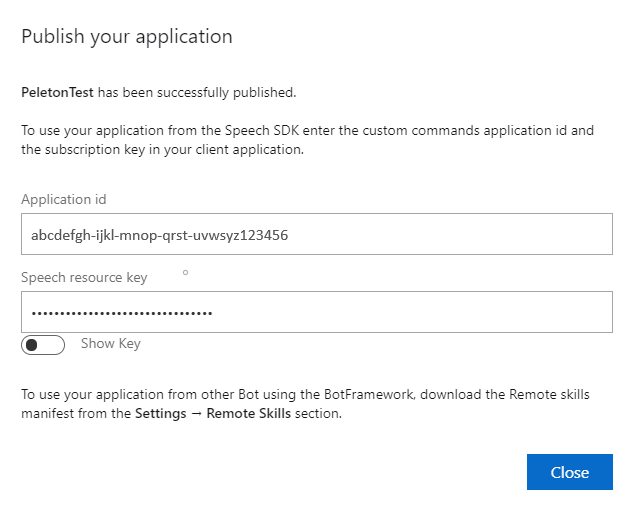The width and height of the screenshot is (635, 511).
Task: Toggle the Show Key switch
Action: pos(43,345)
